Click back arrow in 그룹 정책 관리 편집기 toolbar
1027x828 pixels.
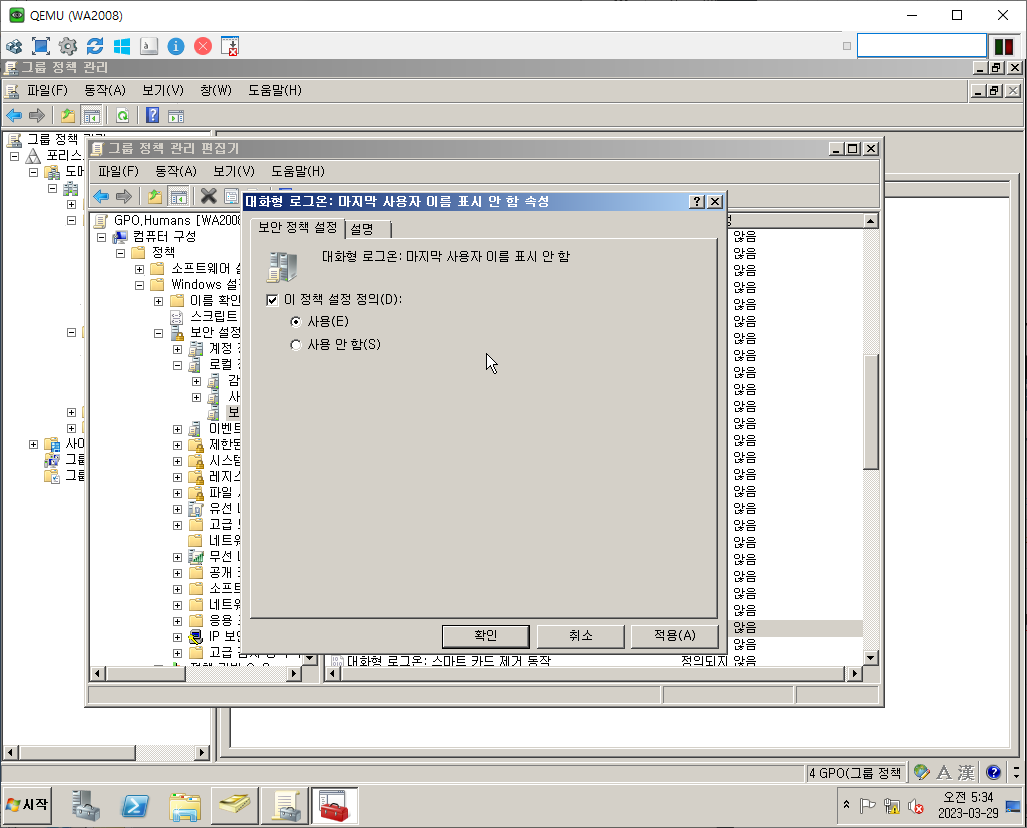coord(101,196)
